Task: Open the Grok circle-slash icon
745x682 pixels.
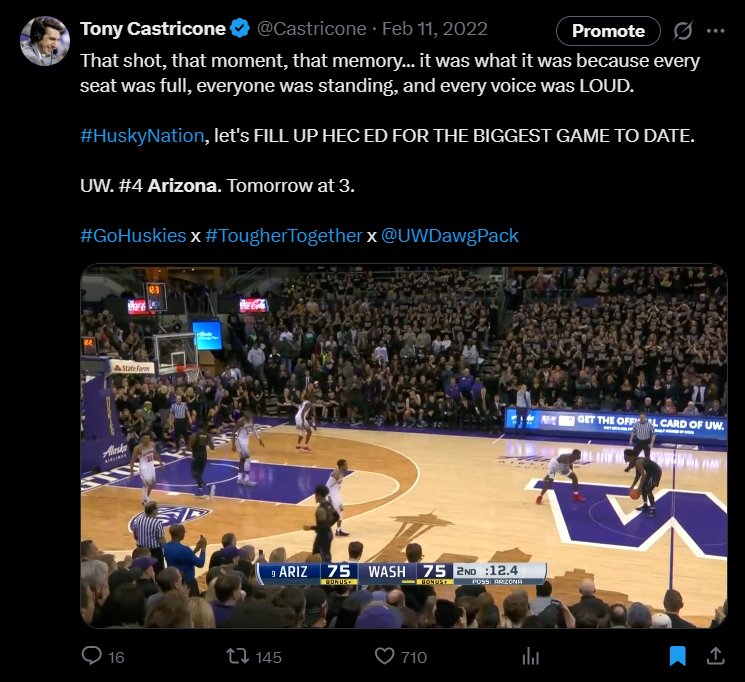Action: click(x=683, y=31)
